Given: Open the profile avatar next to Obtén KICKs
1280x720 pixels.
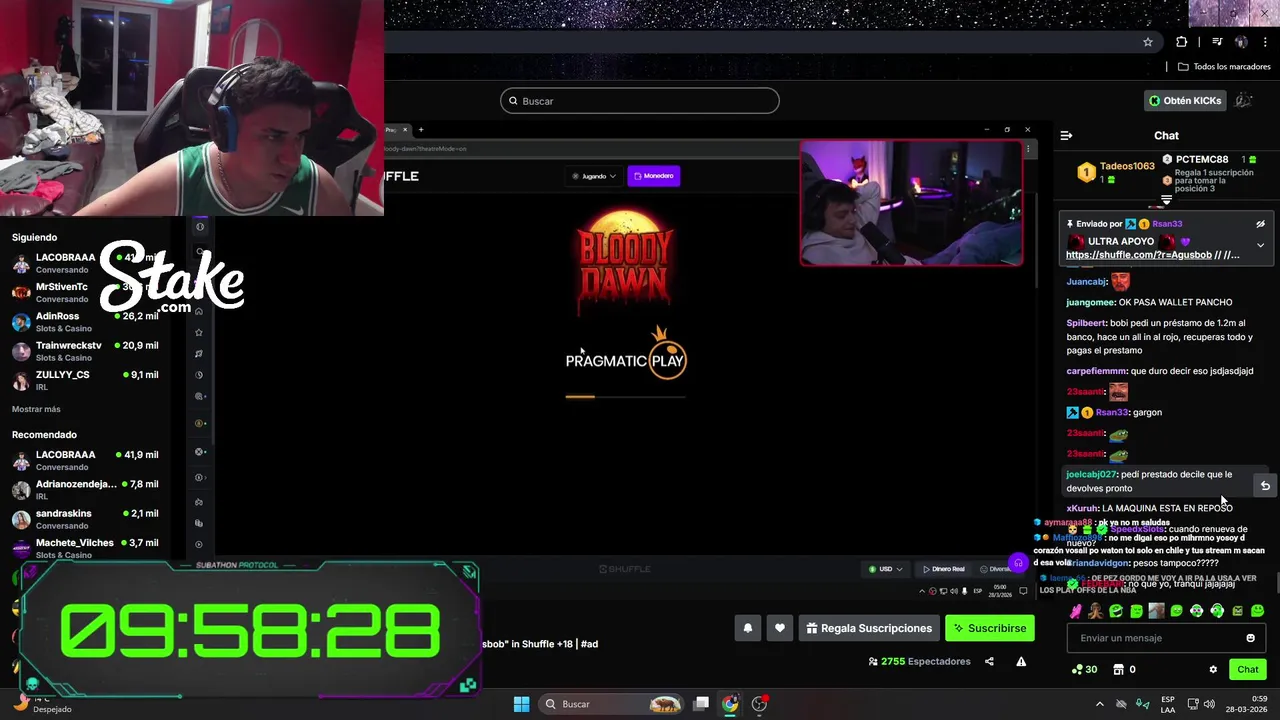Looking at the screenshot, I should tap(1243, 101).
